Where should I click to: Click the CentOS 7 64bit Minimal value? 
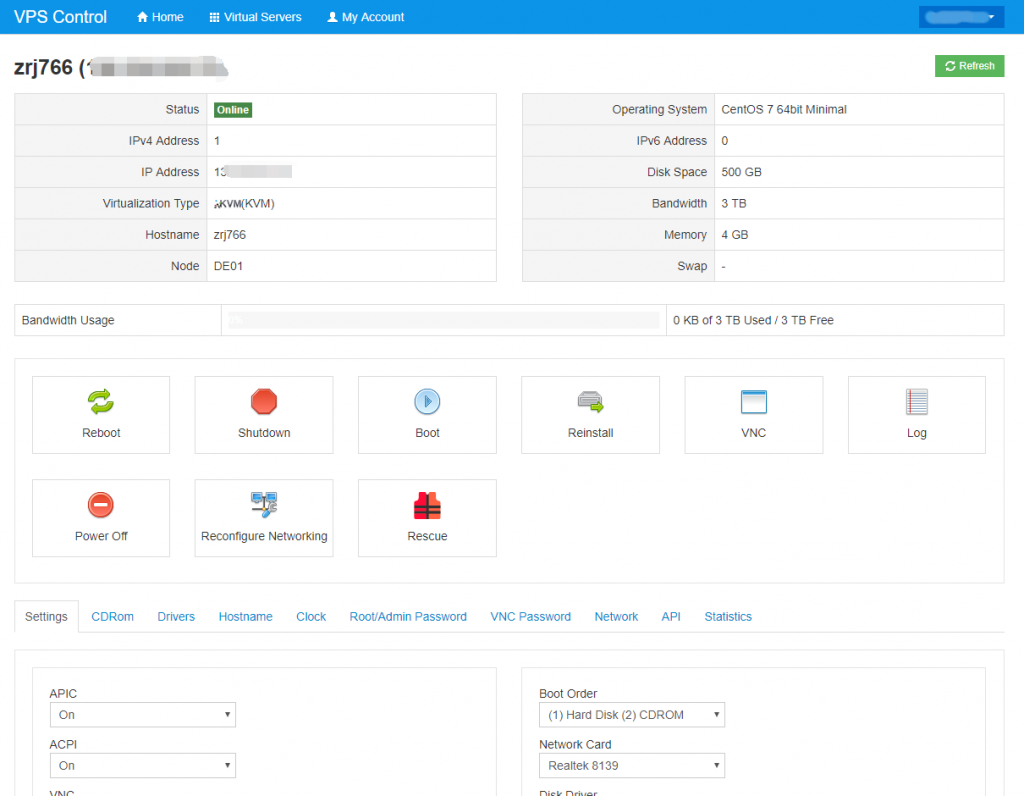[784, 110]
